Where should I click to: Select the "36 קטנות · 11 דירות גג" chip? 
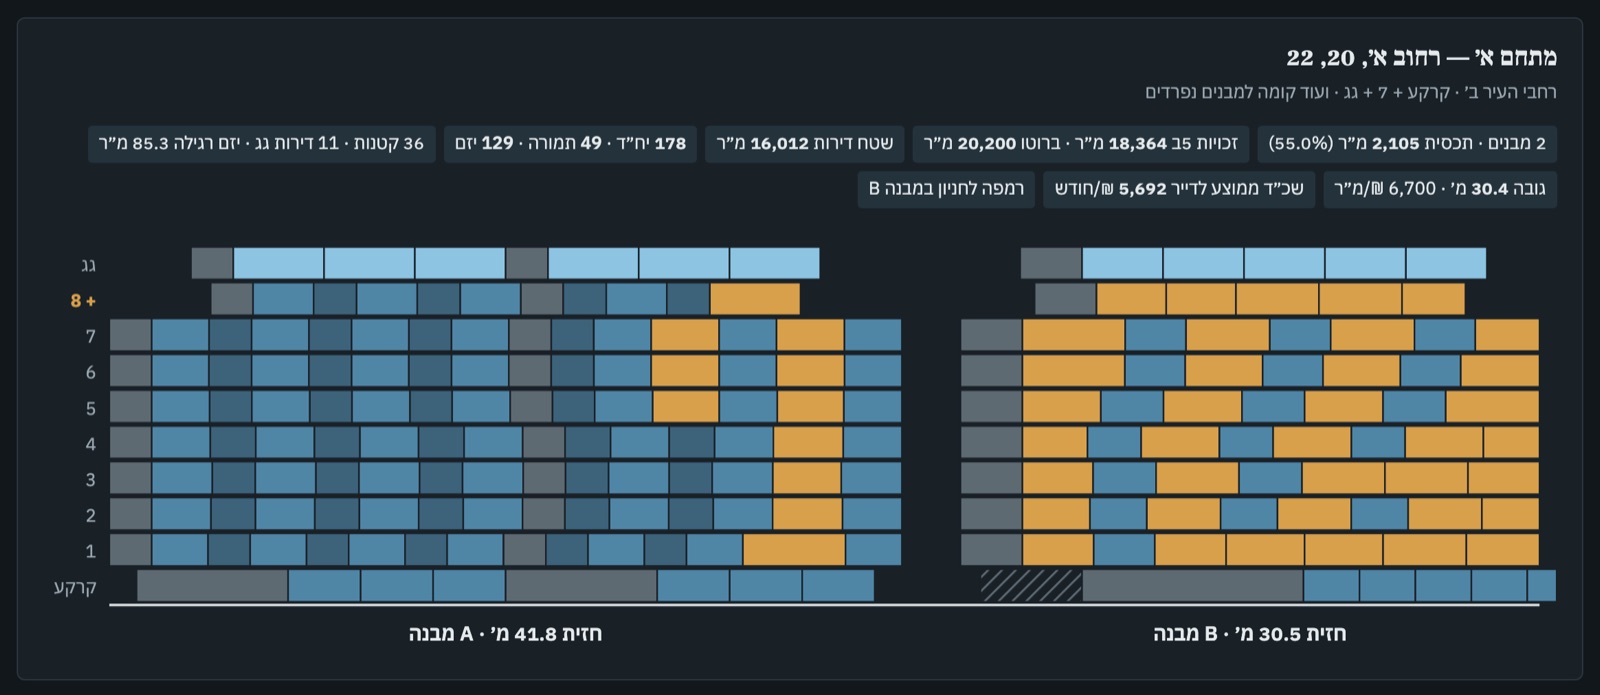(261, 144)
